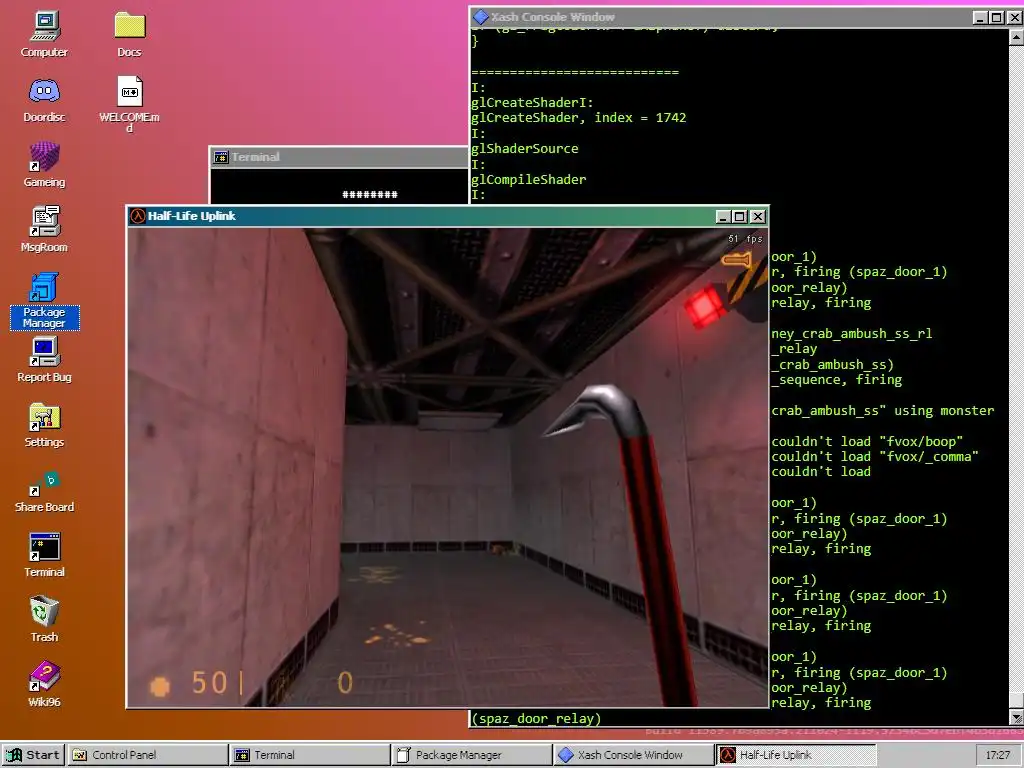
Task: Minimize the Xash Console Window
Action: click(x=980, y=18)
